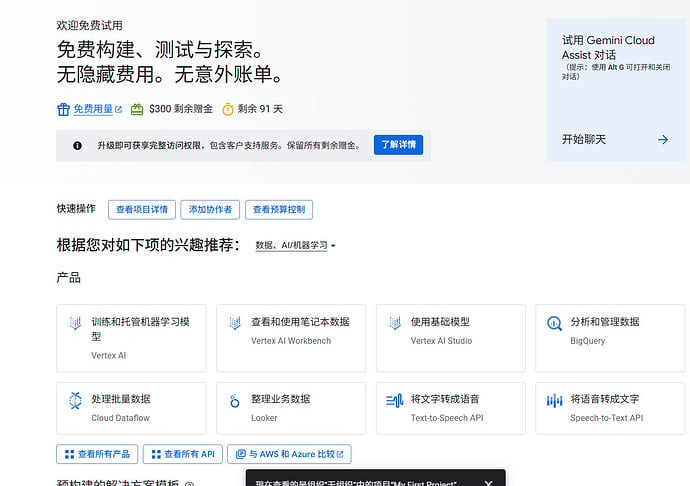Open 查看预算控制 quick action
Screen dimensions: 690x486
pyautogui.click(x=279, y=210)
